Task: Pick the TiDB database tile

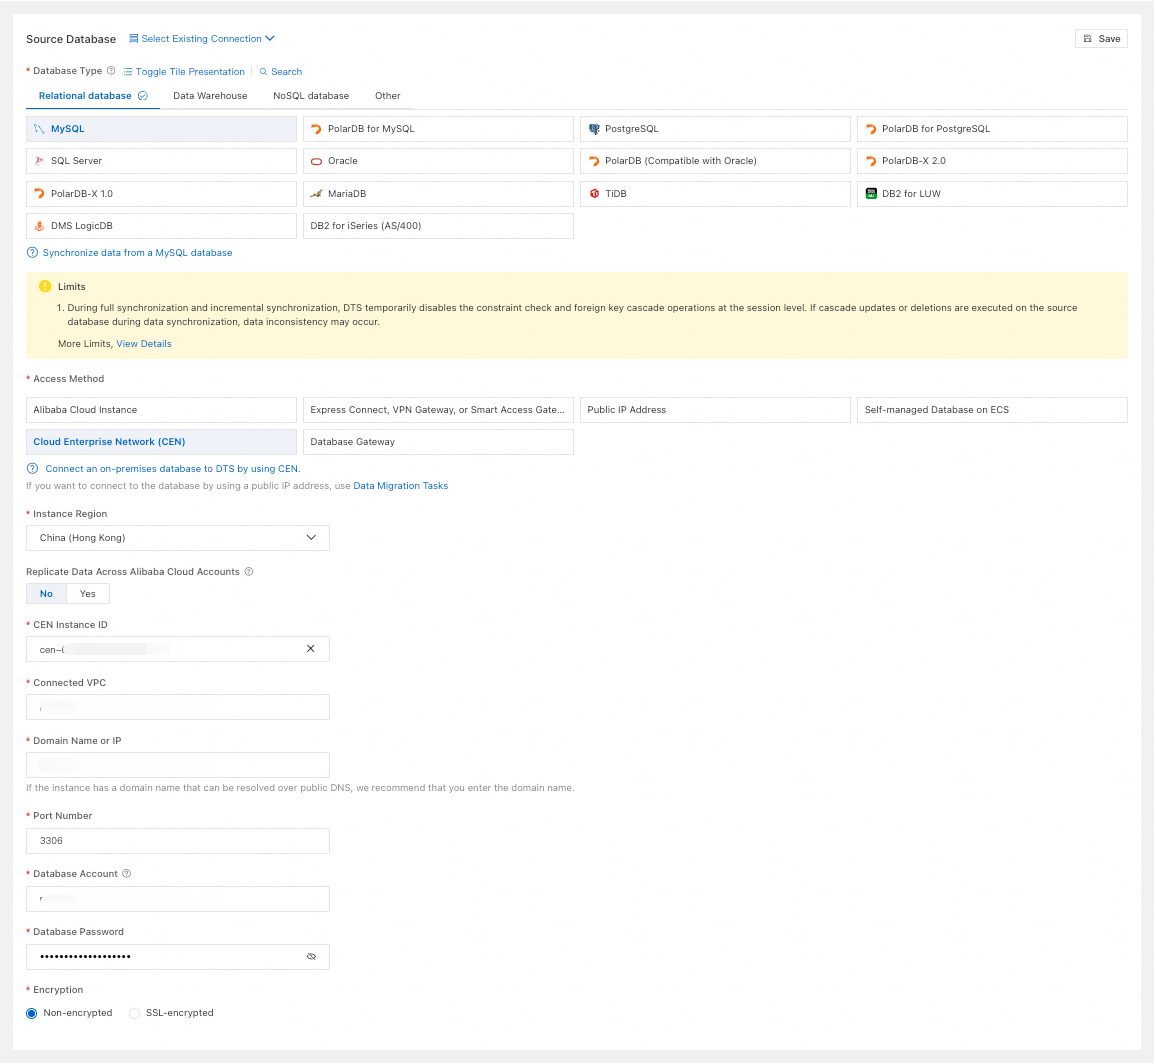Action: click(x=715, y=194)
